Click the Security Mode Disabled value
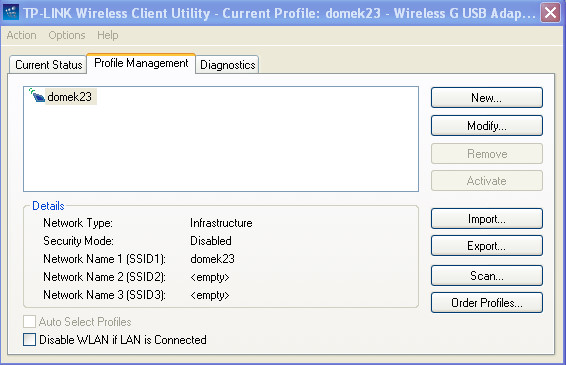566x365 pixels. 210,241
